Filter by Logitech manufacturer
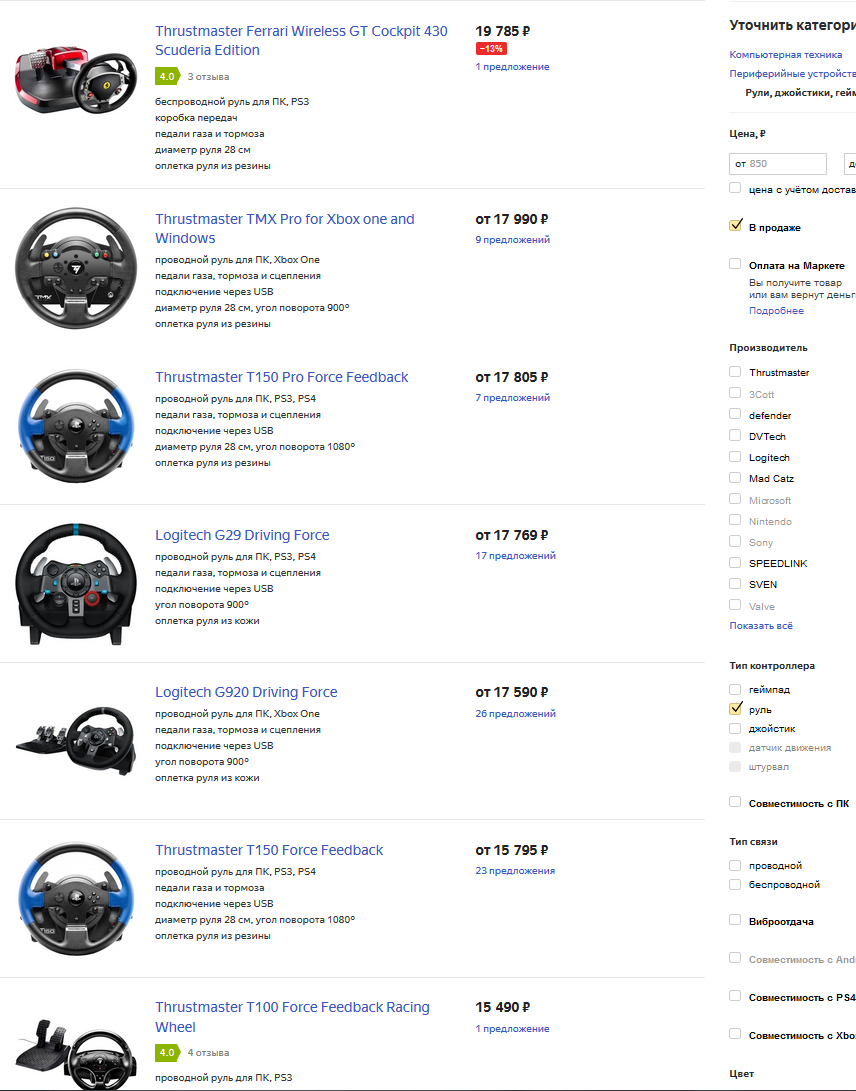Viewport: 856px width, 1091px height. point(735,456)
